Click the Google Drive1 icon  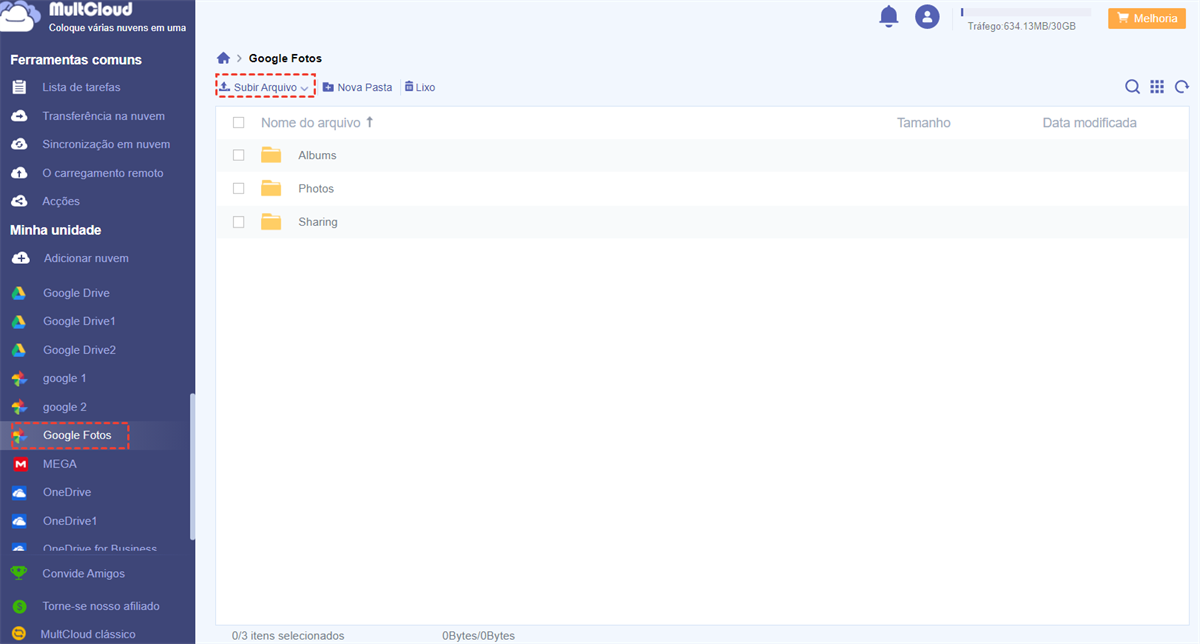(x=18, y=321)
